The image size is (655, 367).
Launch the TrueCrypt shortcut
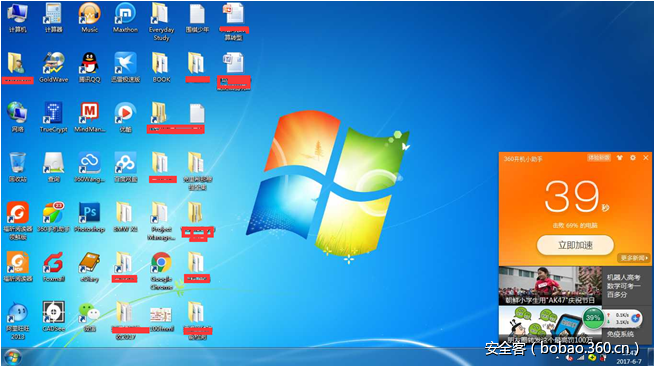coord(53,117)
